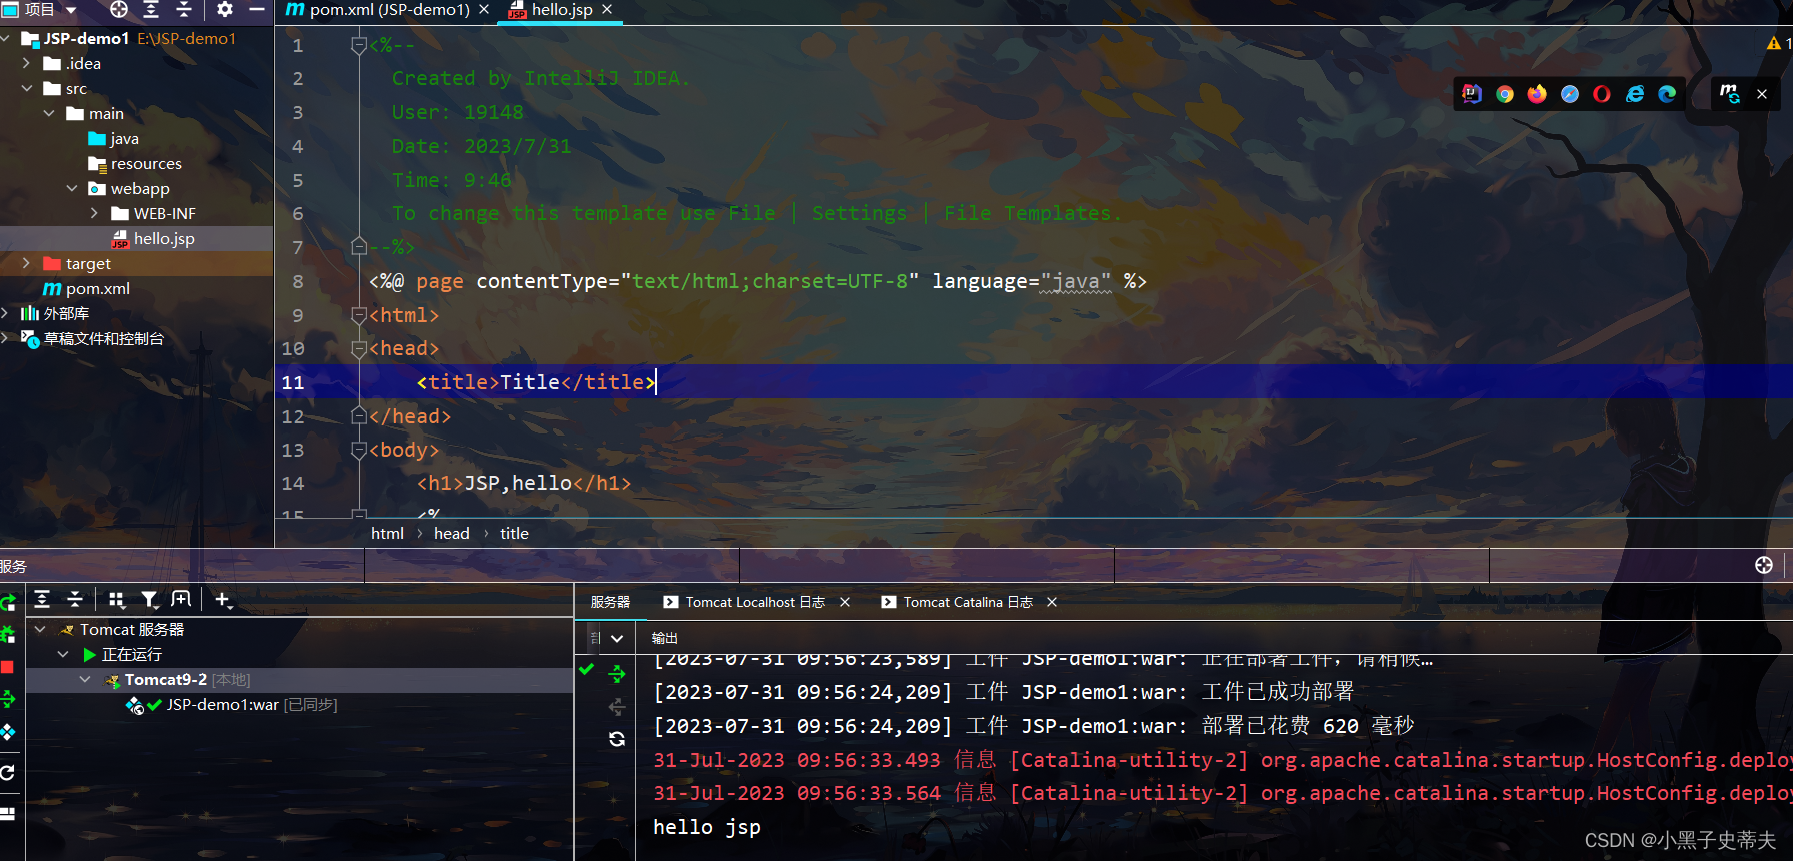Select pom.xml in project tree
This screenshot has width=1793, height=861.
click(86, 288)
